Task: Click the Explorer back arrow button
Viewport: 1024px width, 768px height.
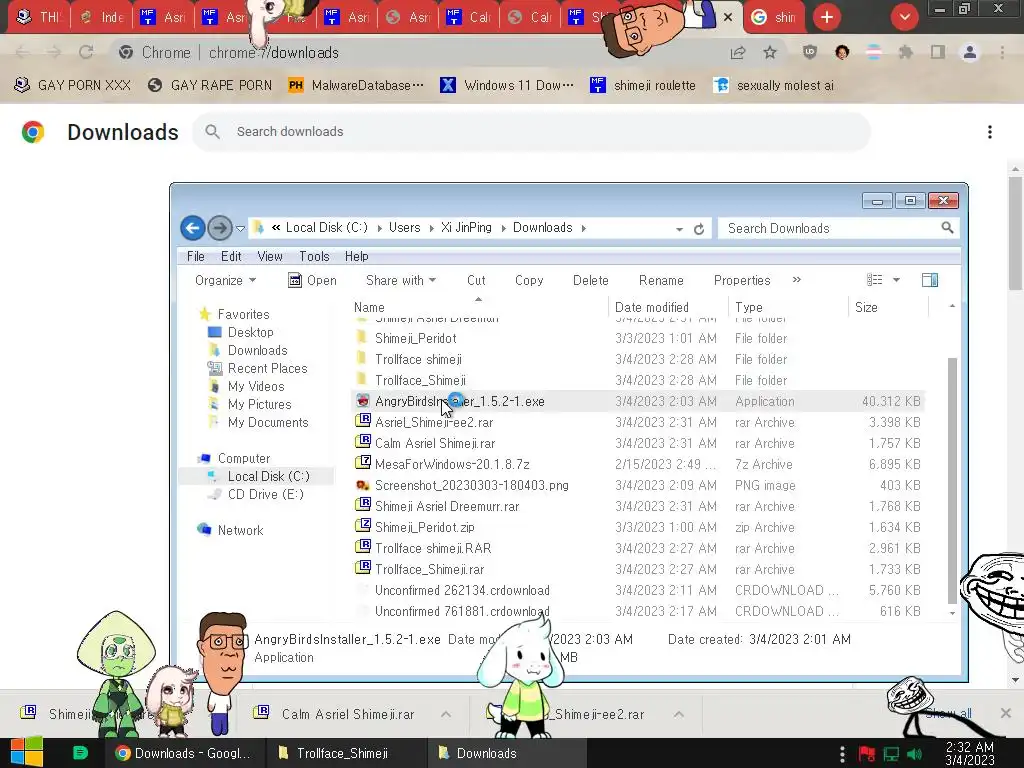Action: pos(192,228)
